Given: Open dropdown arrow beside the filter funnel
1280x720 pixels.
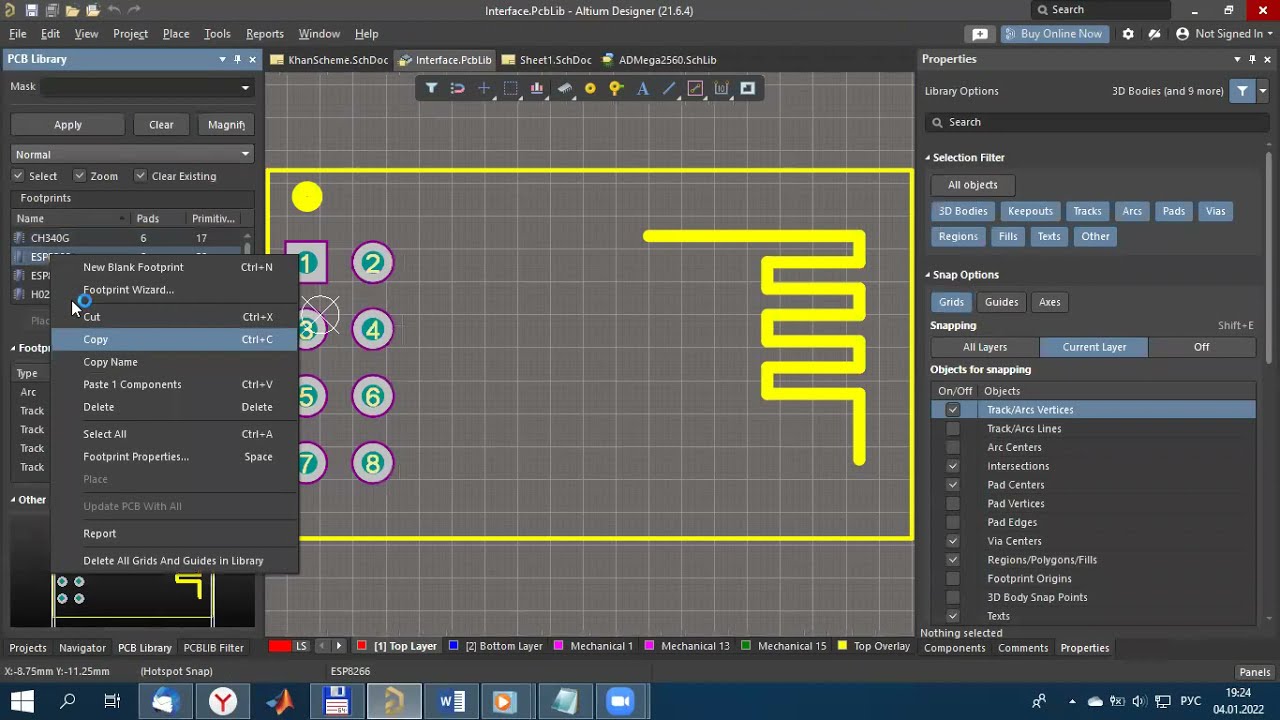Looking at the screenshot, I should pyautogui.click(x=1264, y=91).
